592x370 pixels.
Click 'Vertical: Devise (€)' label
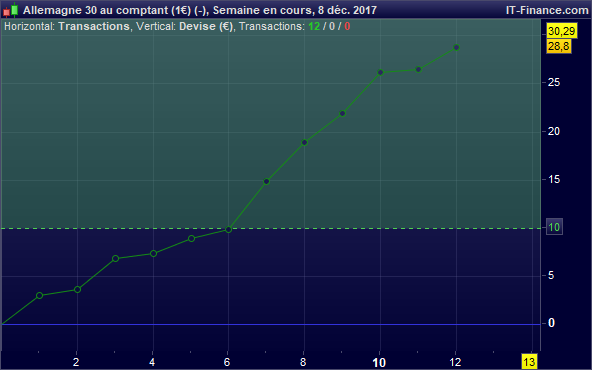pyautogui.click(x=185, y=26)
